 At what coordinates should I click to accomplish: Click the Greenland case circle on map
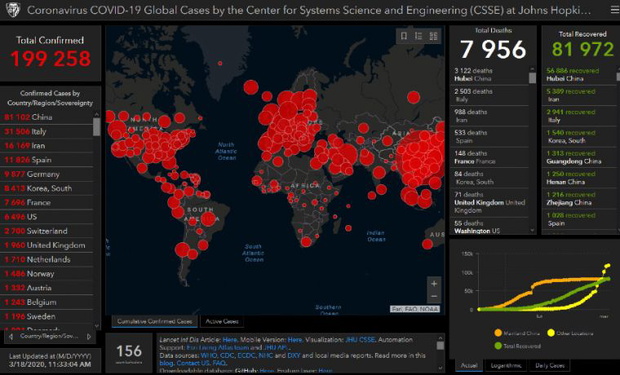[220, 63]
